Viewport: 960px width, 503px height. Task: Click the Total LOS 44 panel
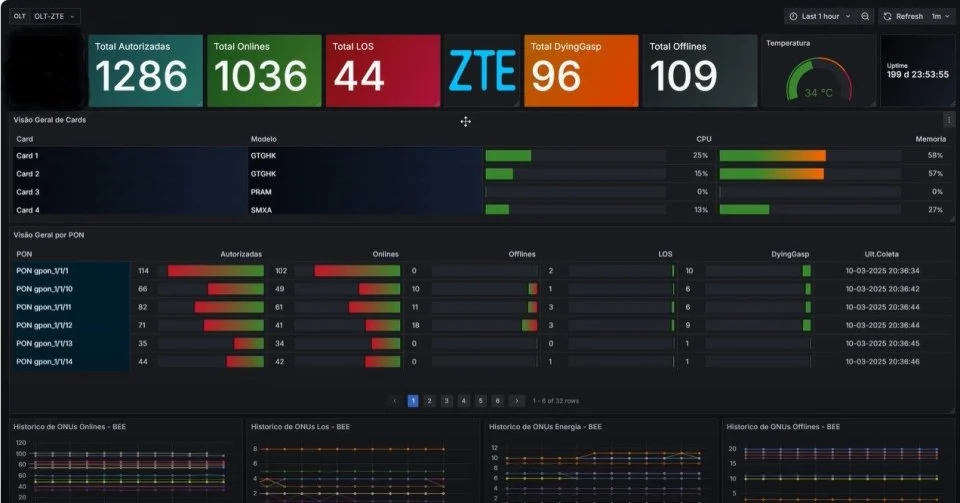[383, 70]
